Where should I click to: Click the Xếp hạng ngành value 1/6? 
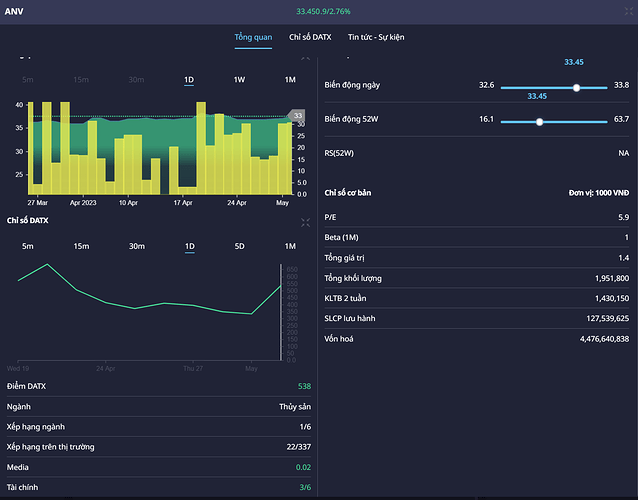(x=305, y=427)
